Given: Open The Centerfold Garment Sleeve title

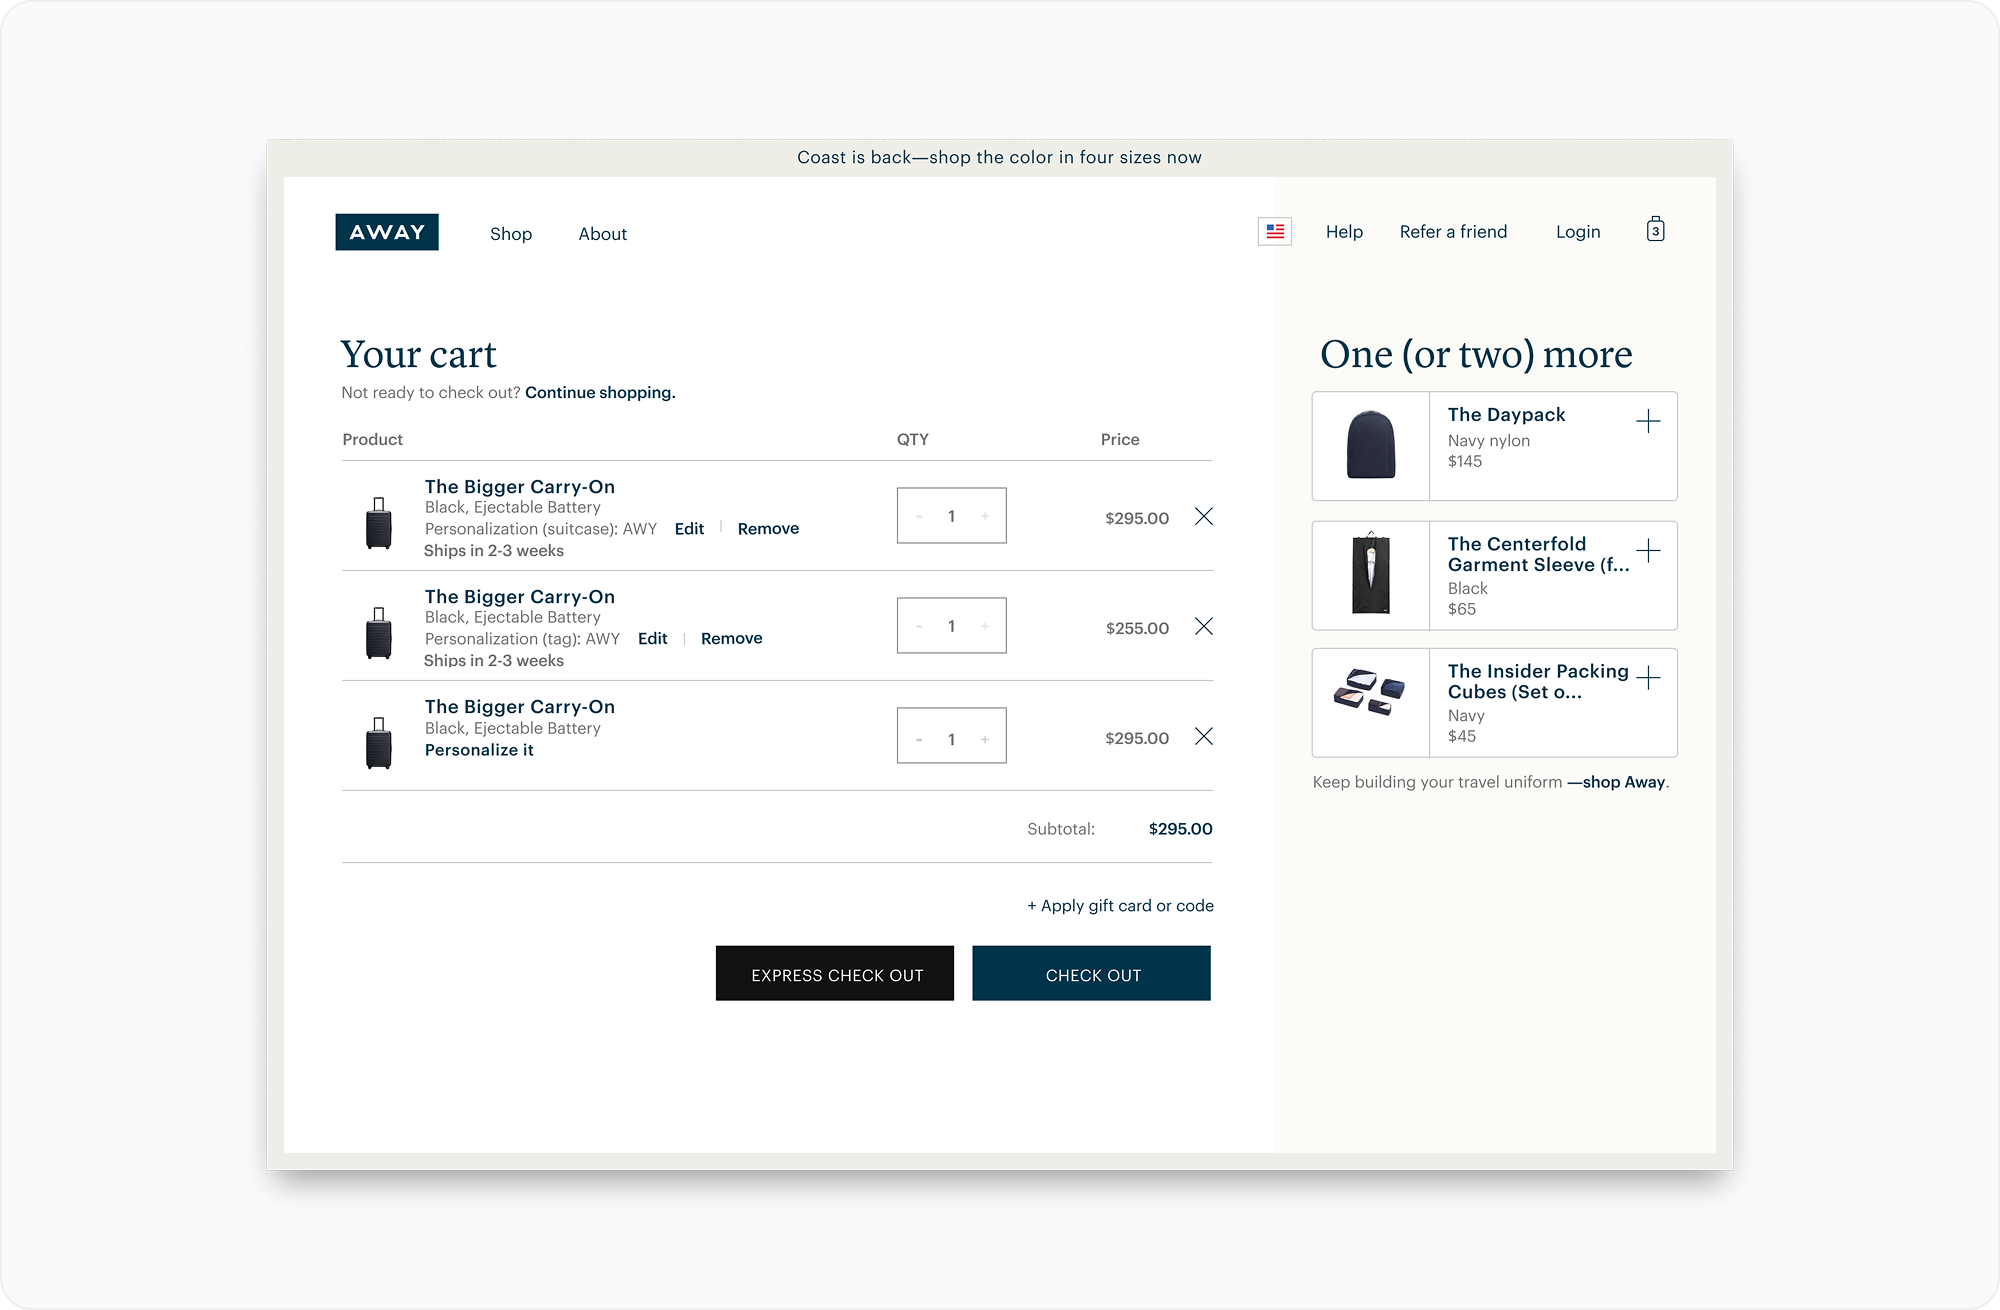Looking at the screenshot, I should click(1538, 554).
